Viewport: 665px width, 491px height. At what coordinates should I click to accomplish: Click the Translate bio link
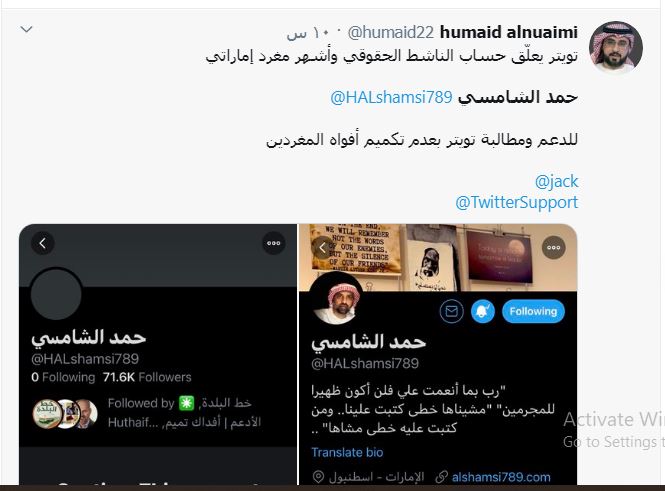(347, 452)
